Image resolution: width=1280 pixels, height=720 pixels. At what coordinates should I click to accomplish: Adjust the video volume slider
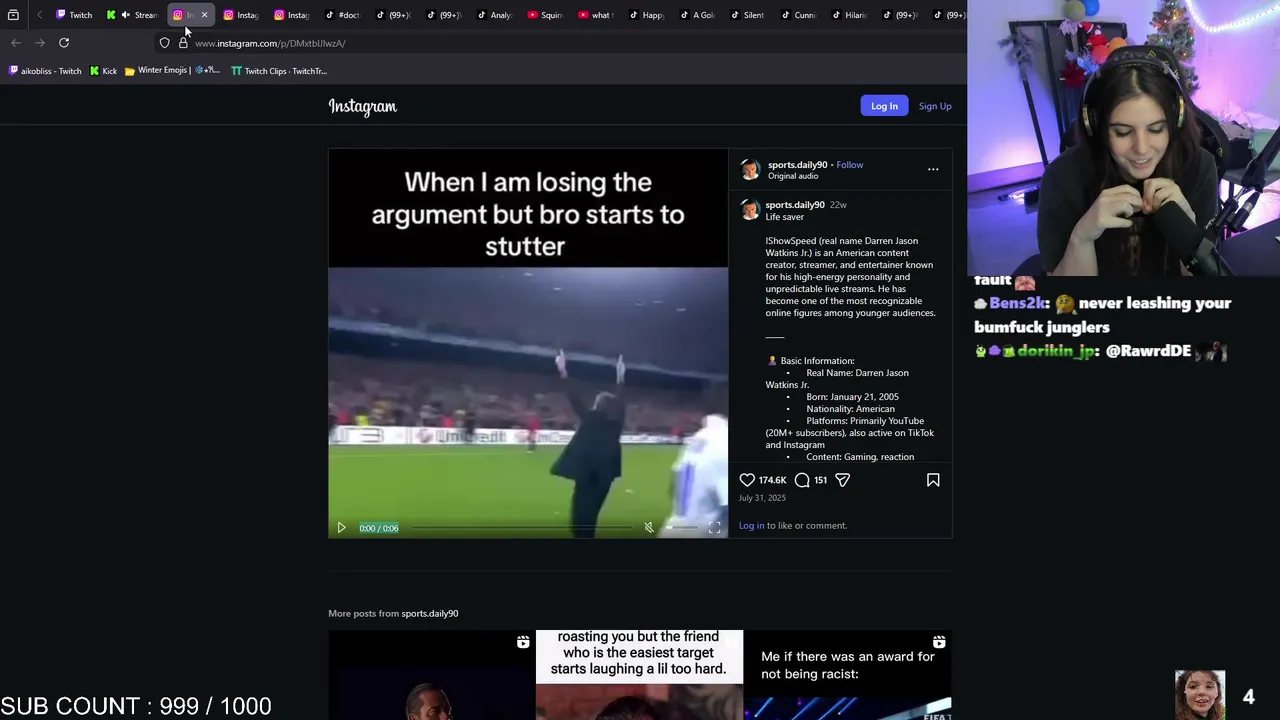682,528
